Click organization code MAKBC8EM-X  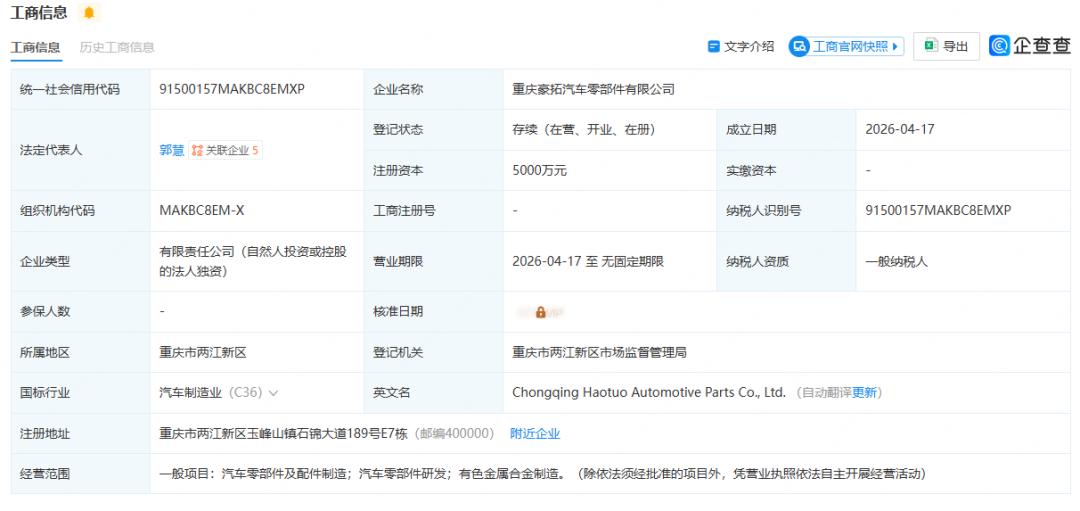pos(202,211)
